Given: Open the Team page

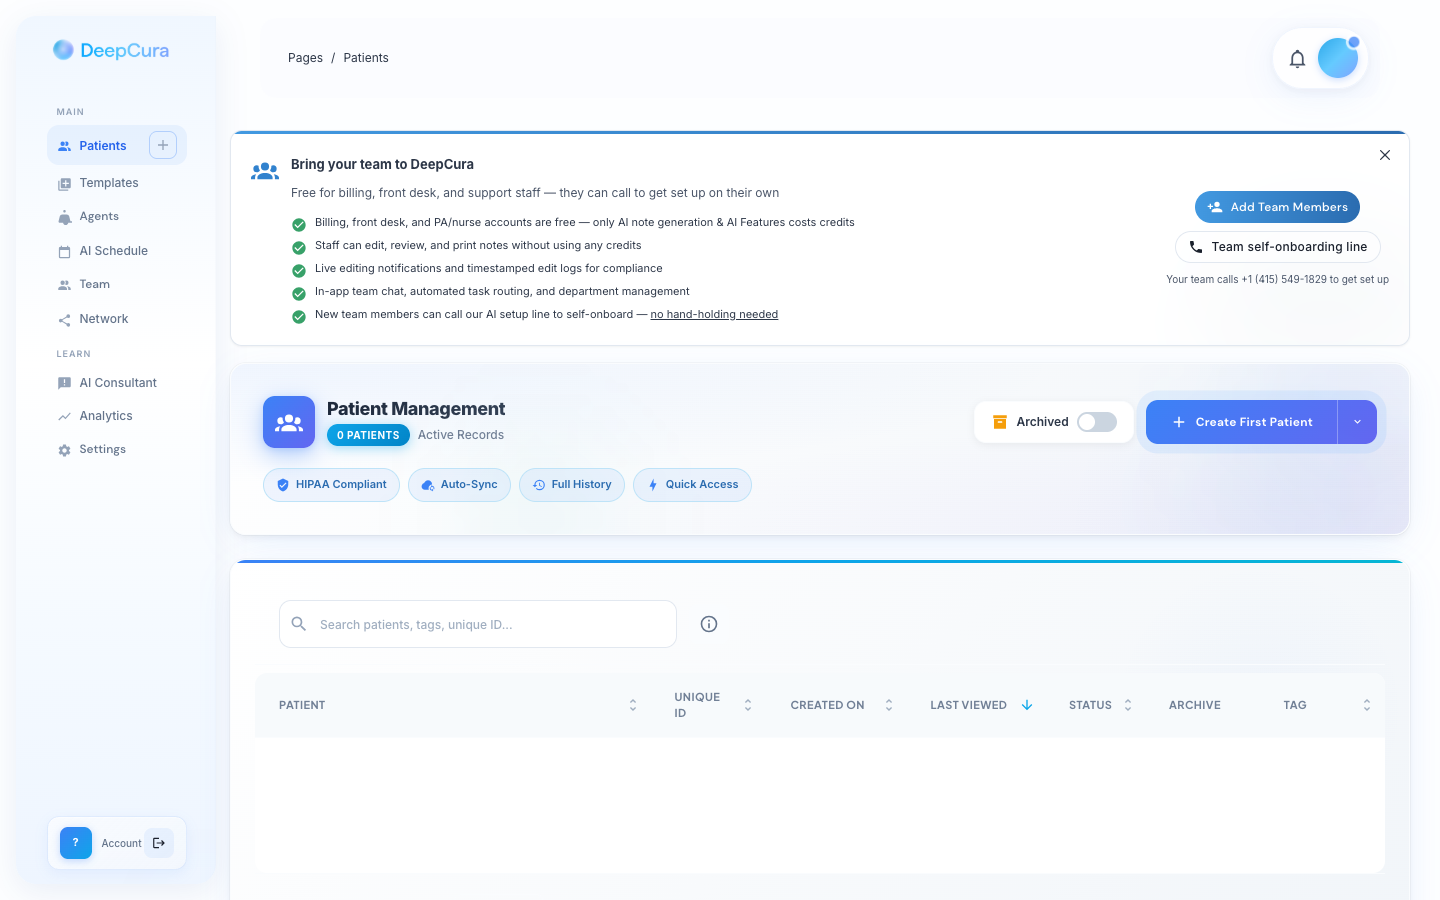Looking at the screenshot, I should click(95, 285).
